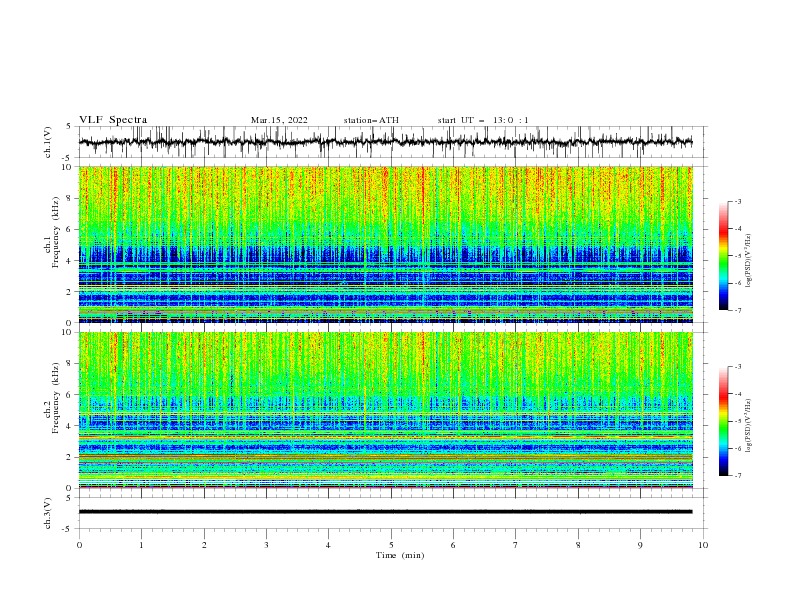Click inside the ch.1 spectrogram panel
The width and height of the screenshot is (792, 612).
(x=385, y=244)
